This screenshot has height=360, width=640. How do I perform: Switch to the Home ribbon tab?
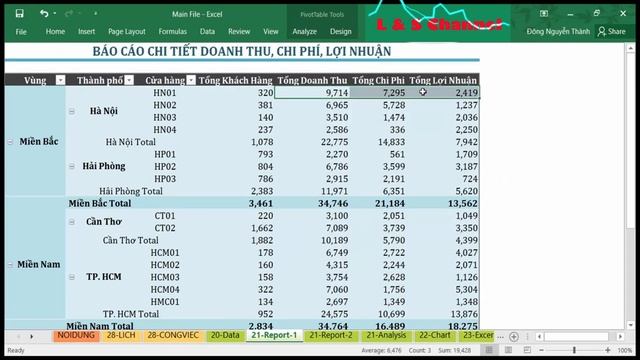pyautogui.click(x=55, y=31)
